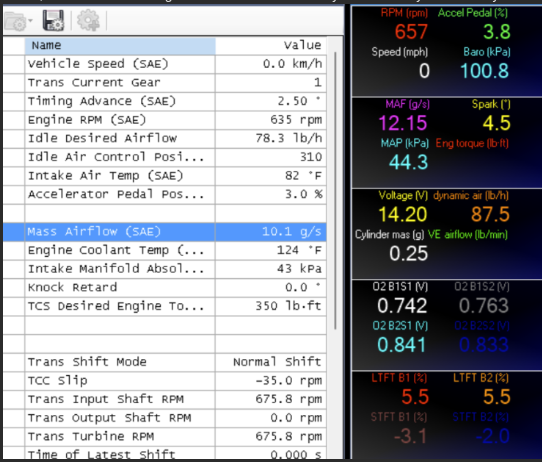Viewport: 542px width, 462px height.
Task: Select the TCC Slip channel row
Action: [165, 380]
